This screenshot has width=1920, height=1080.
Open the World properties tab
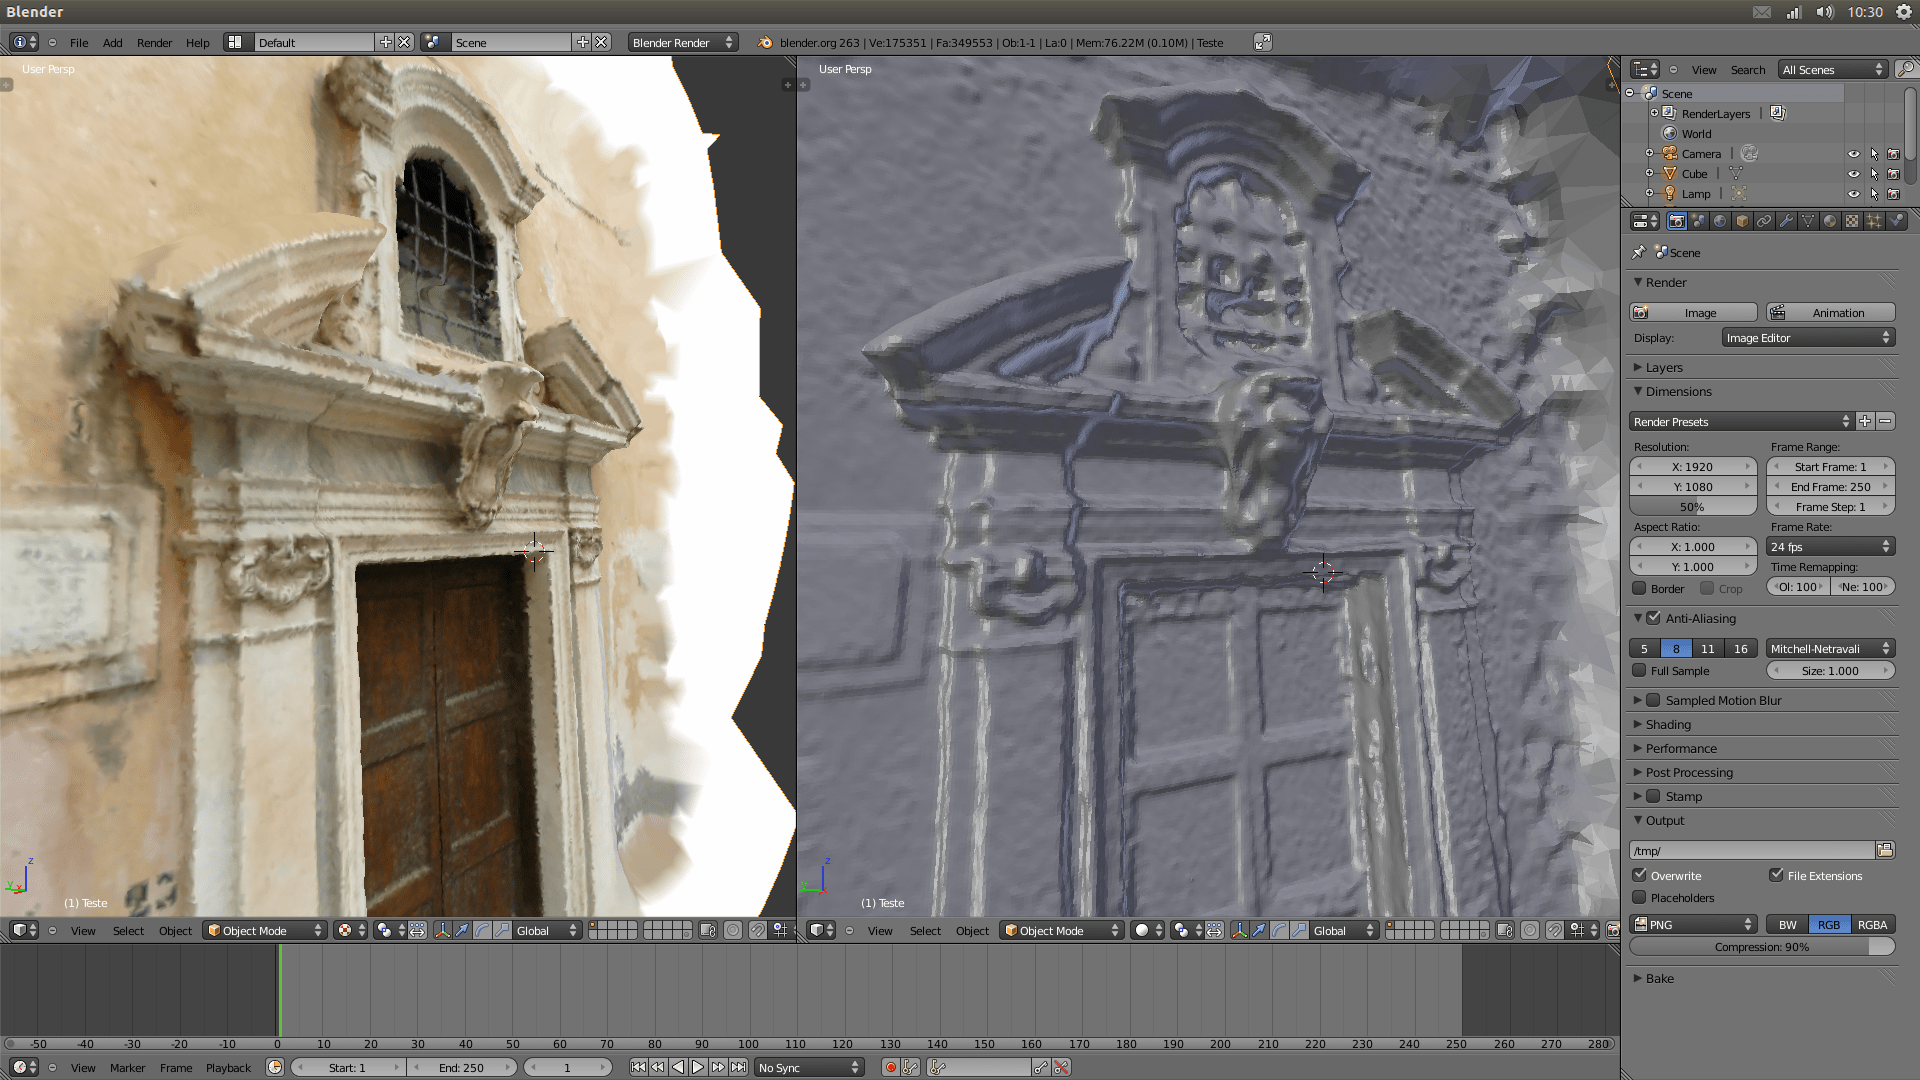point(1720,221)
